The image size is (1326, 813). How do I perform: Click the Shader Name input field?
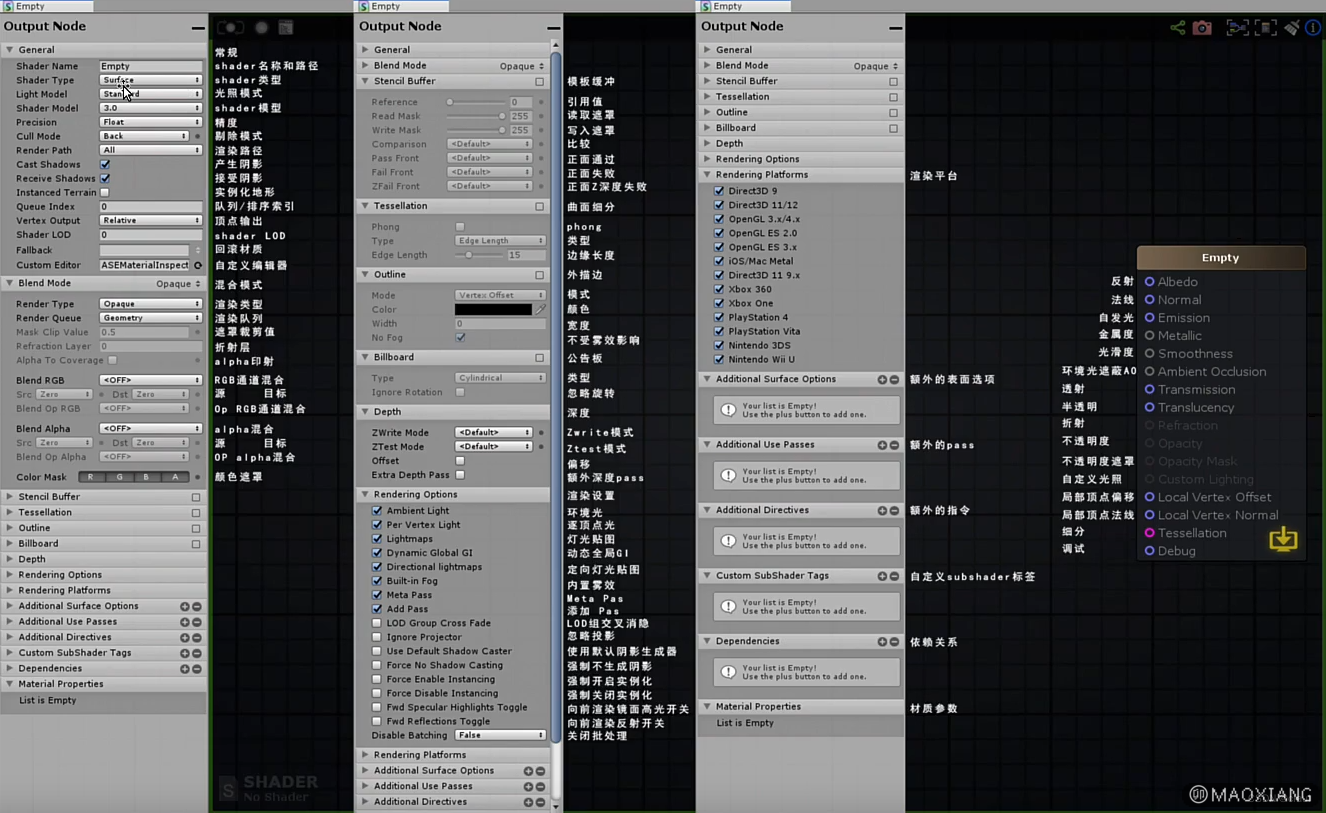(x=150, y=66)
